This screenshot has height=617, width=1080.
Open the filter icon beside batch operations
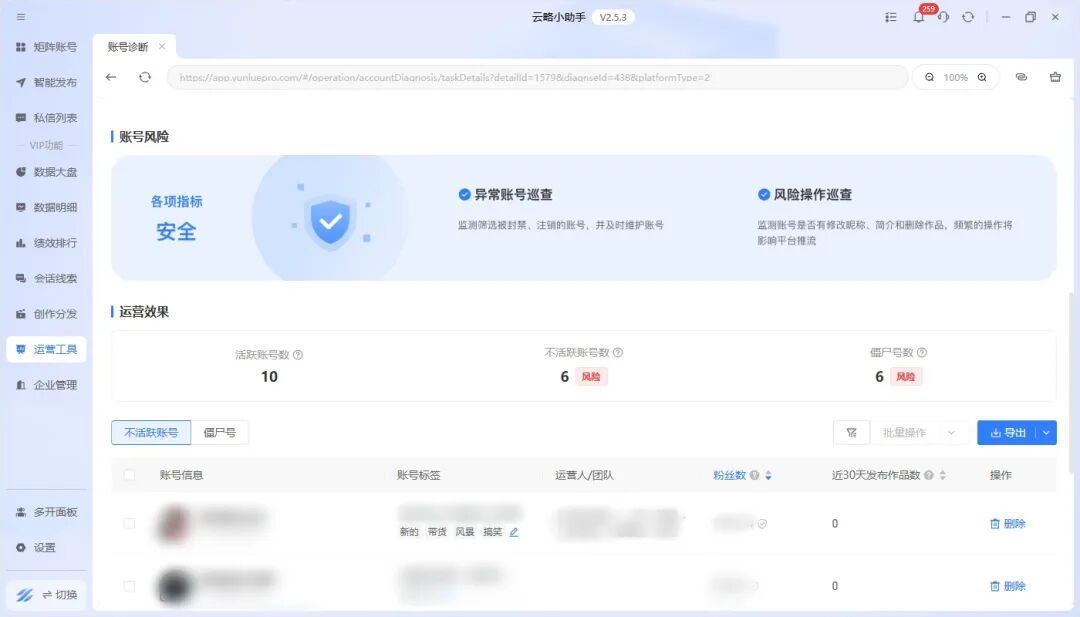click(x=851, y=433)
